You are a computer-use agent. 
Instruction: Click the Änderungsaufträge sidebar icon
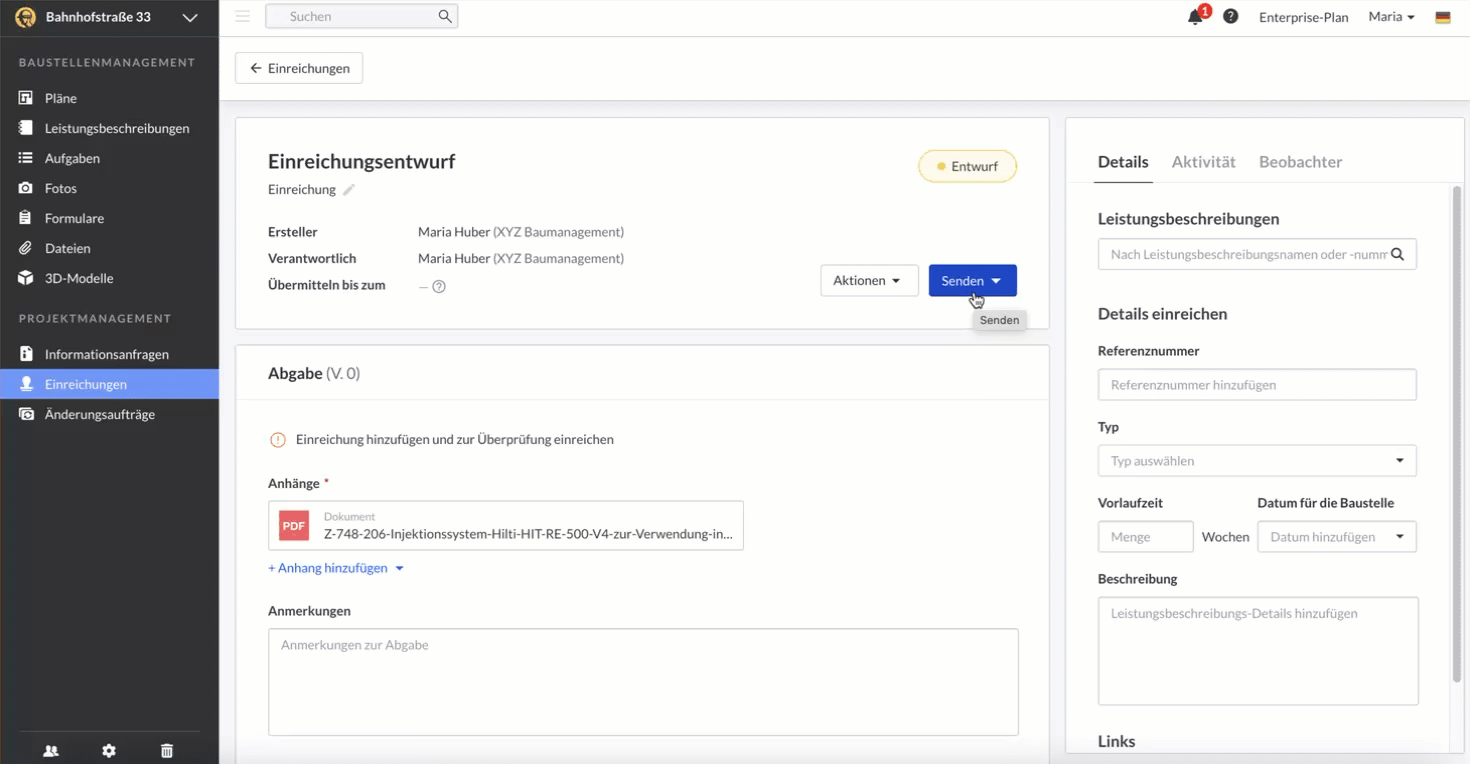click(26, 414)
